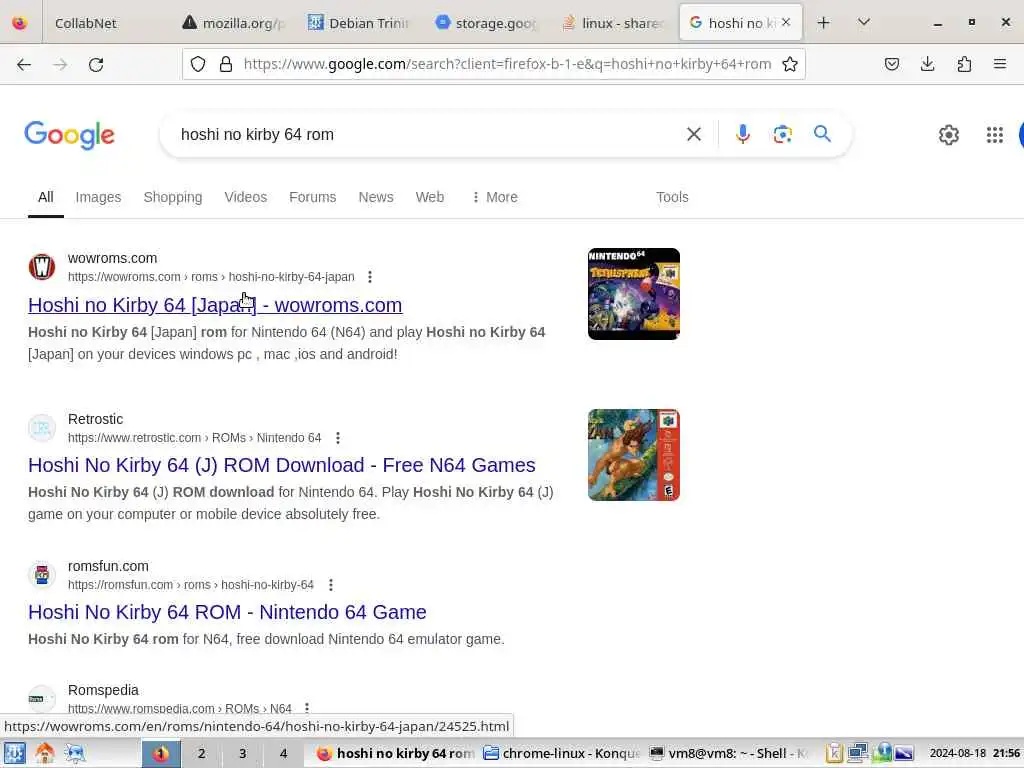The height and width of the screenshot is (768, 1024).
Task: Open options for Retrostic result
Action: (338, 438)
